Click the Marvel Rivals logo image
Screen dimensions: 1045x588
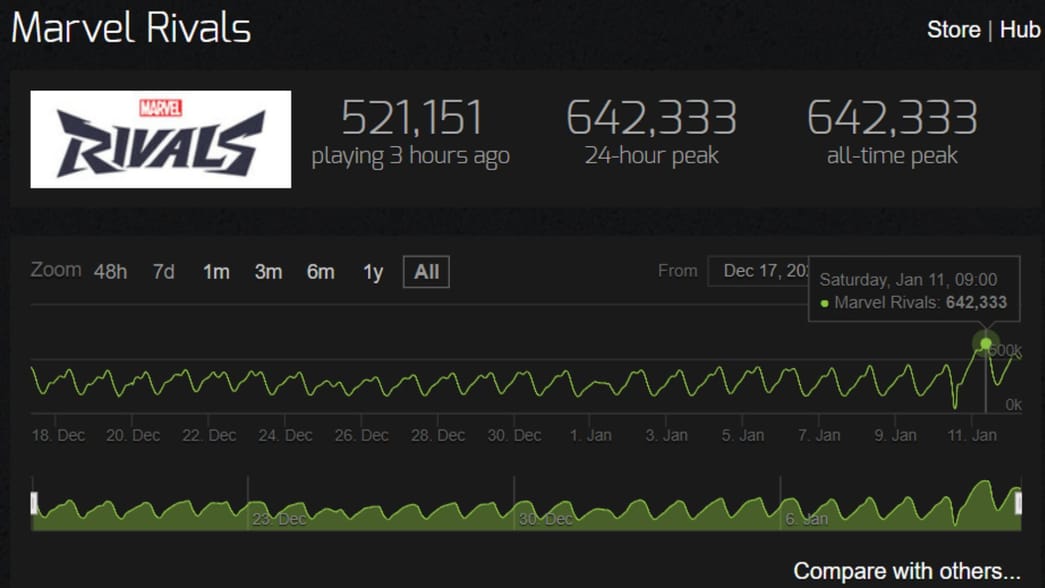pyautogui.click(x=161, y=139)
